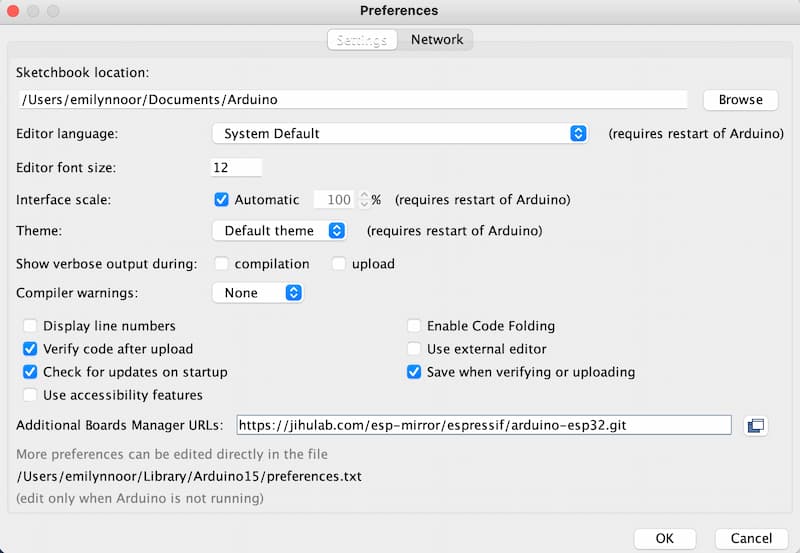Select the Settings tab

(361, 40)
